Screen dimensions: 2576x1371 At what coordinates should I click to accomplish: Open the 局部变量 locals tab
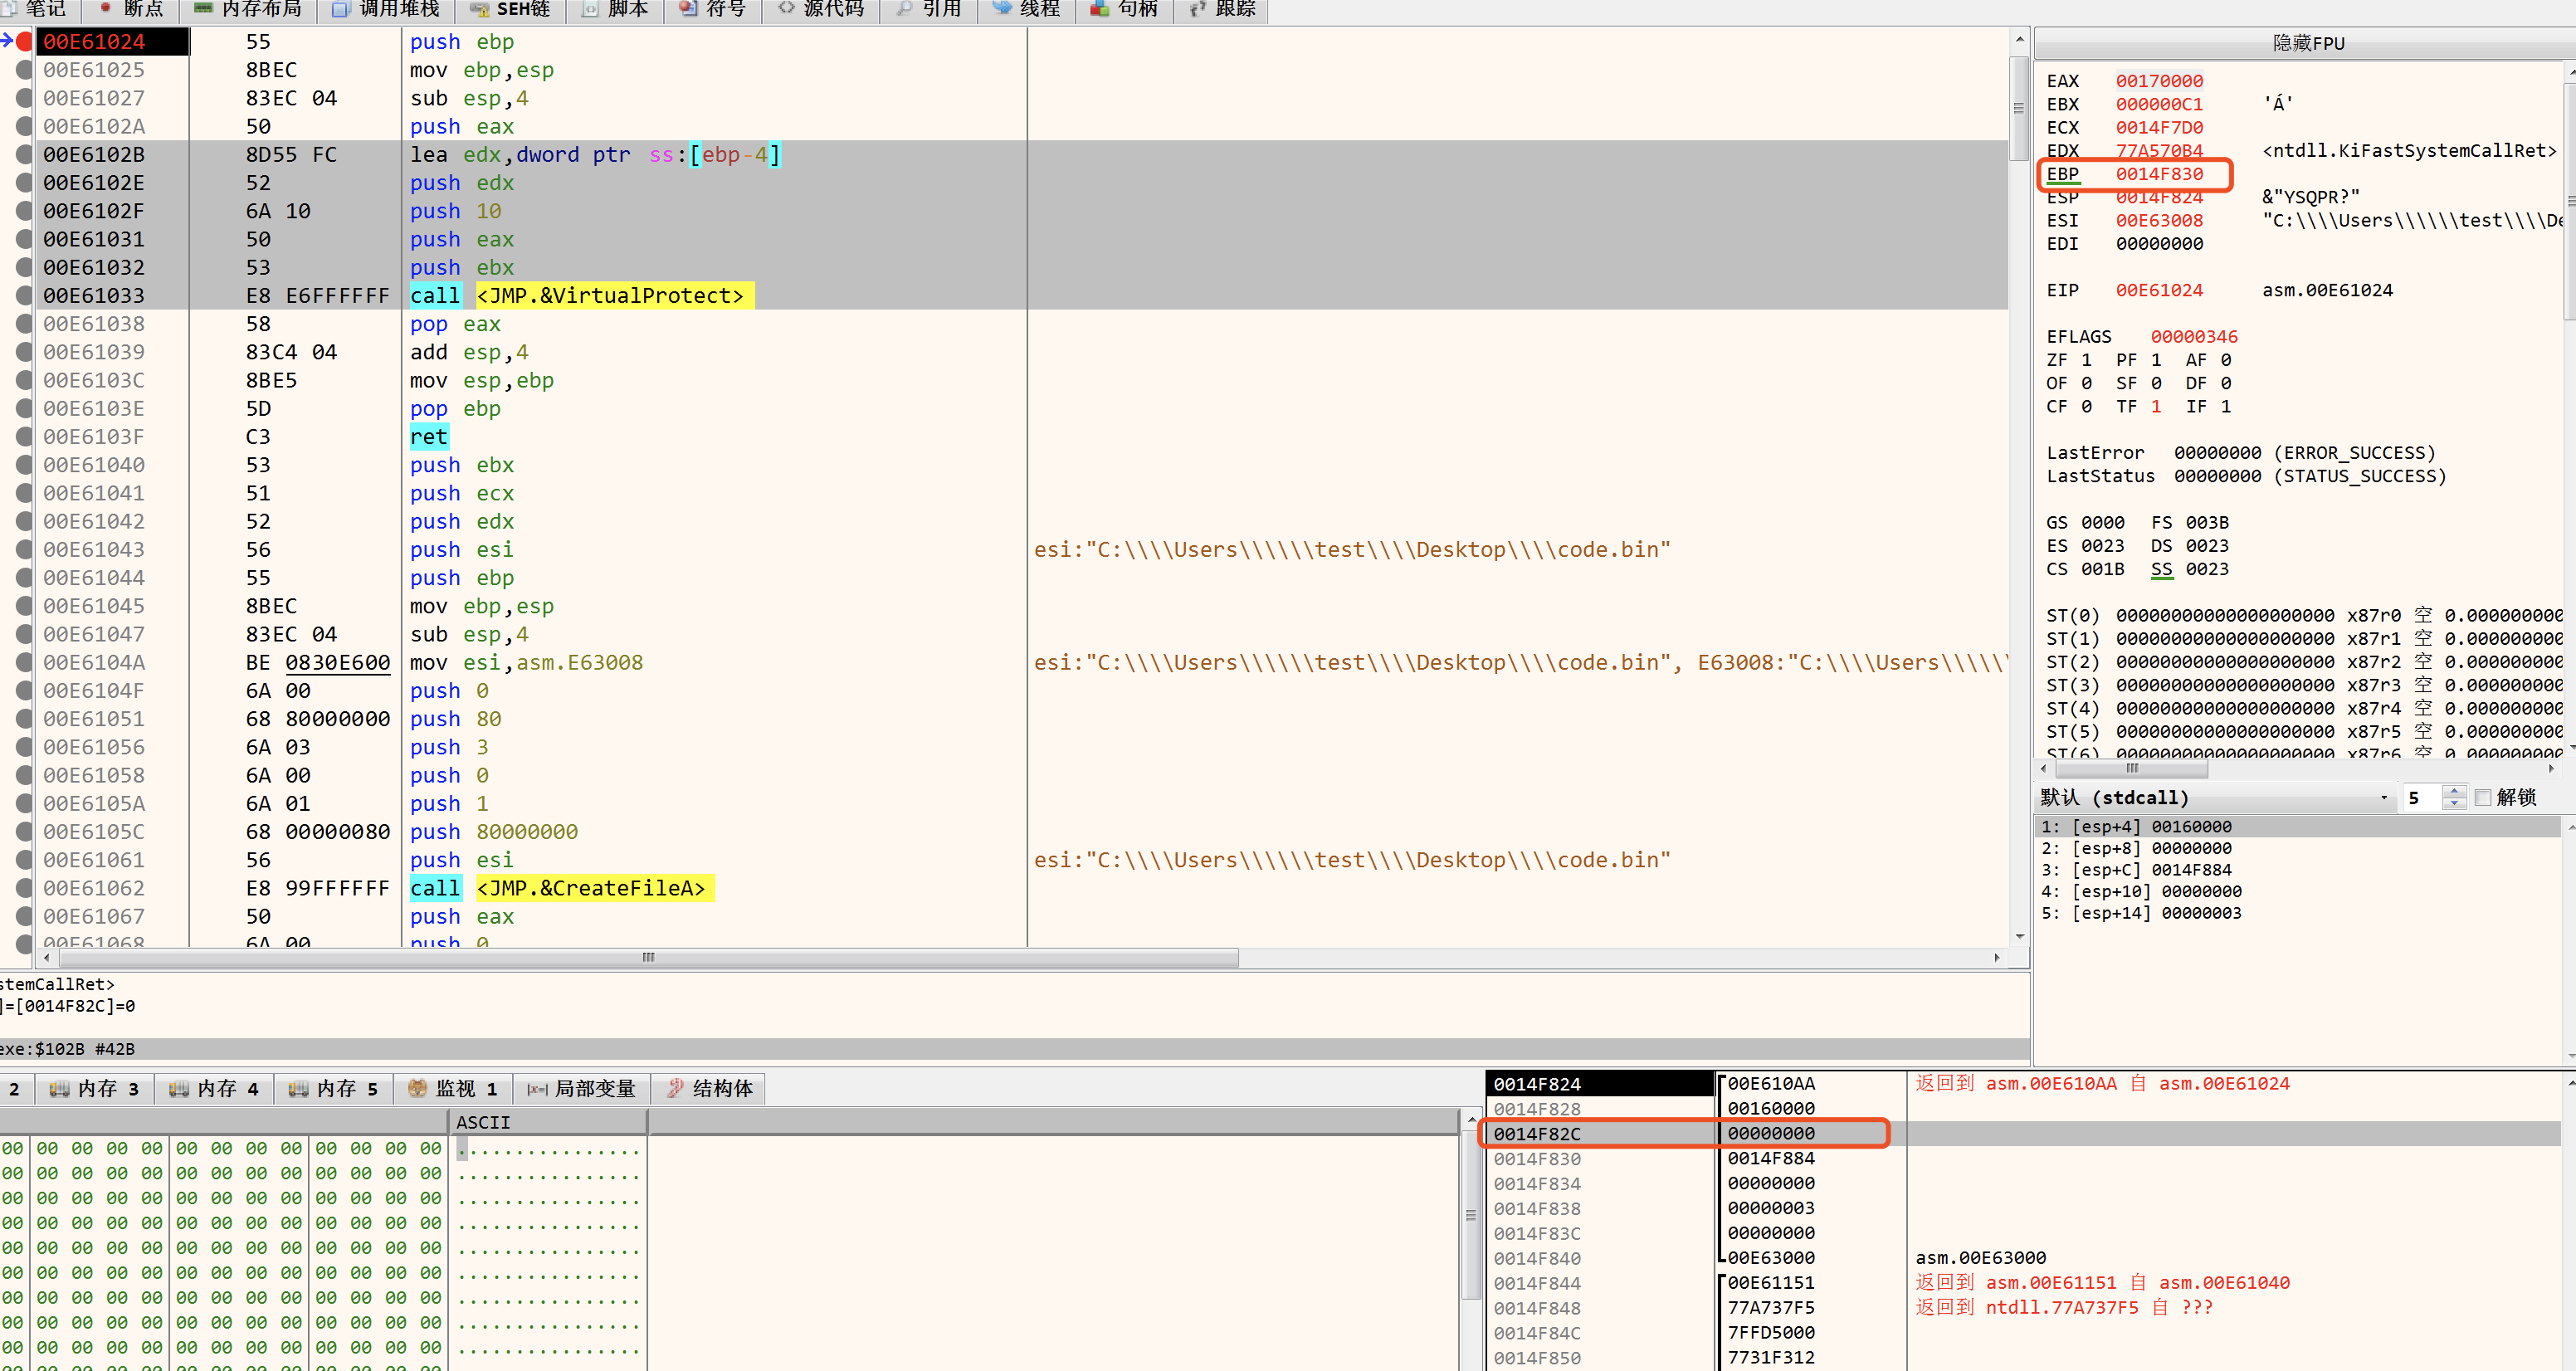coord(581,1088)
